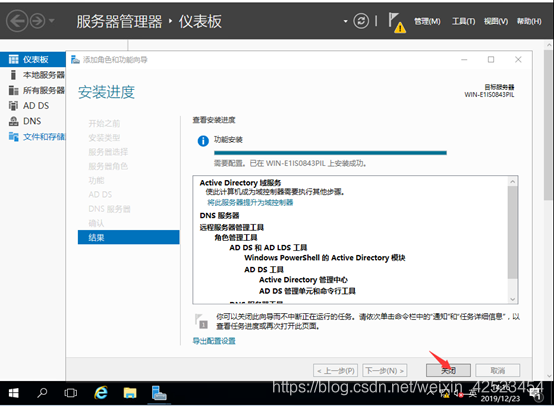
Task: Click the DNS 服务器 result entry
Action: pyautogui.click(x=219, y=216)
